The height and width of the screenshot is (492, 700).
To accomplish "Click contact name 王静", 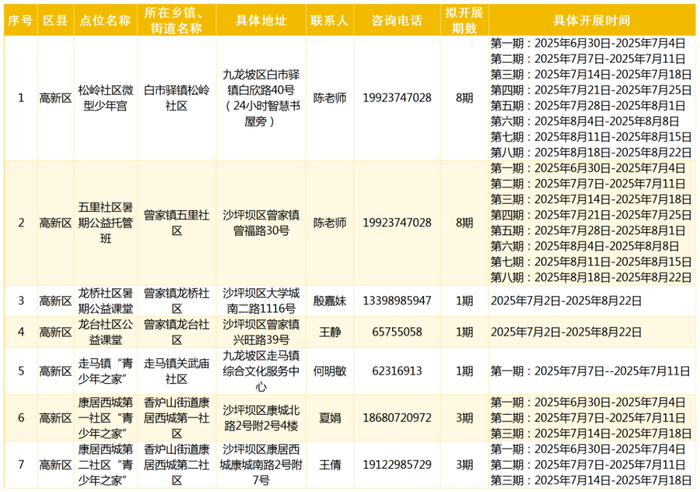I will (330, 332).
